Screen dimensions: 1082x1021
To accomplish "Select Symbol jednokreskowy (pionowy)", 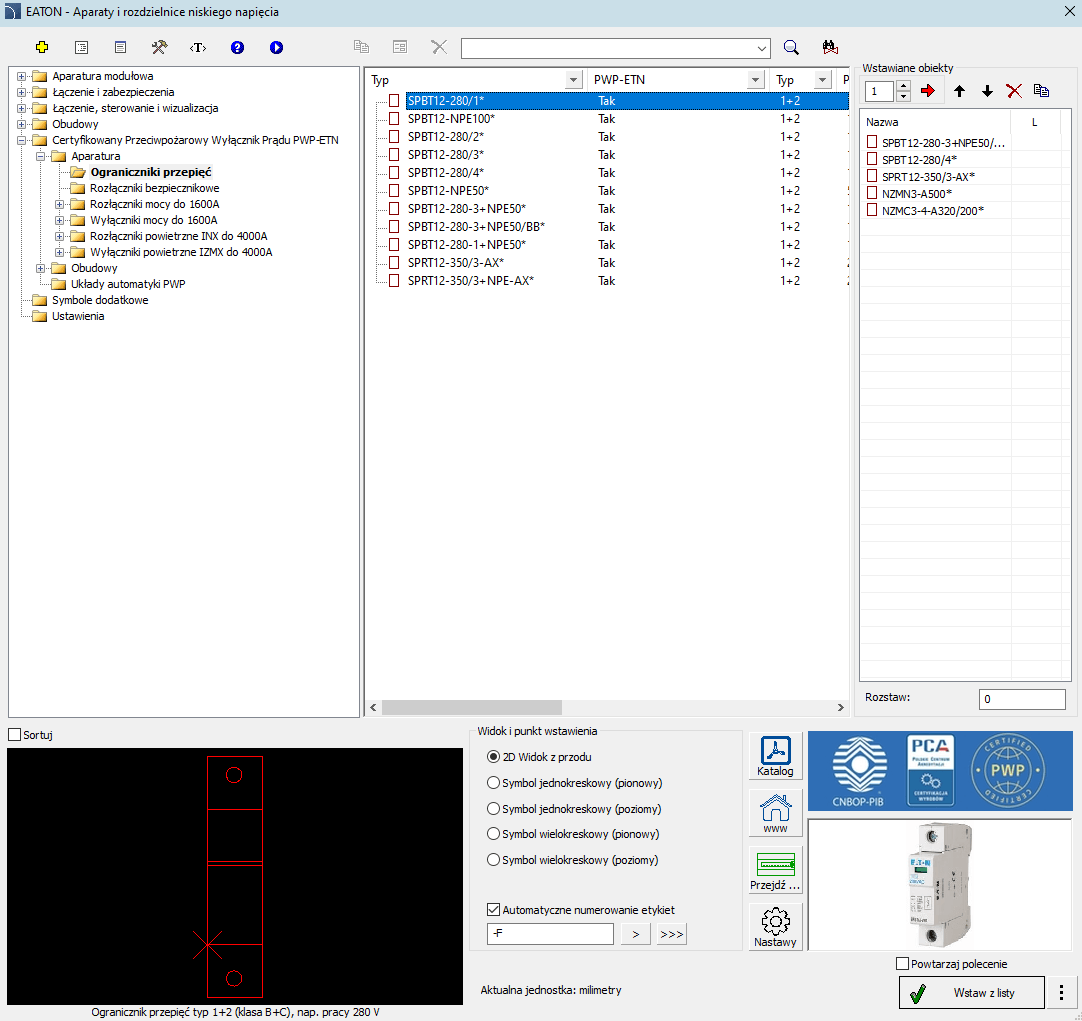I will 493,783.
